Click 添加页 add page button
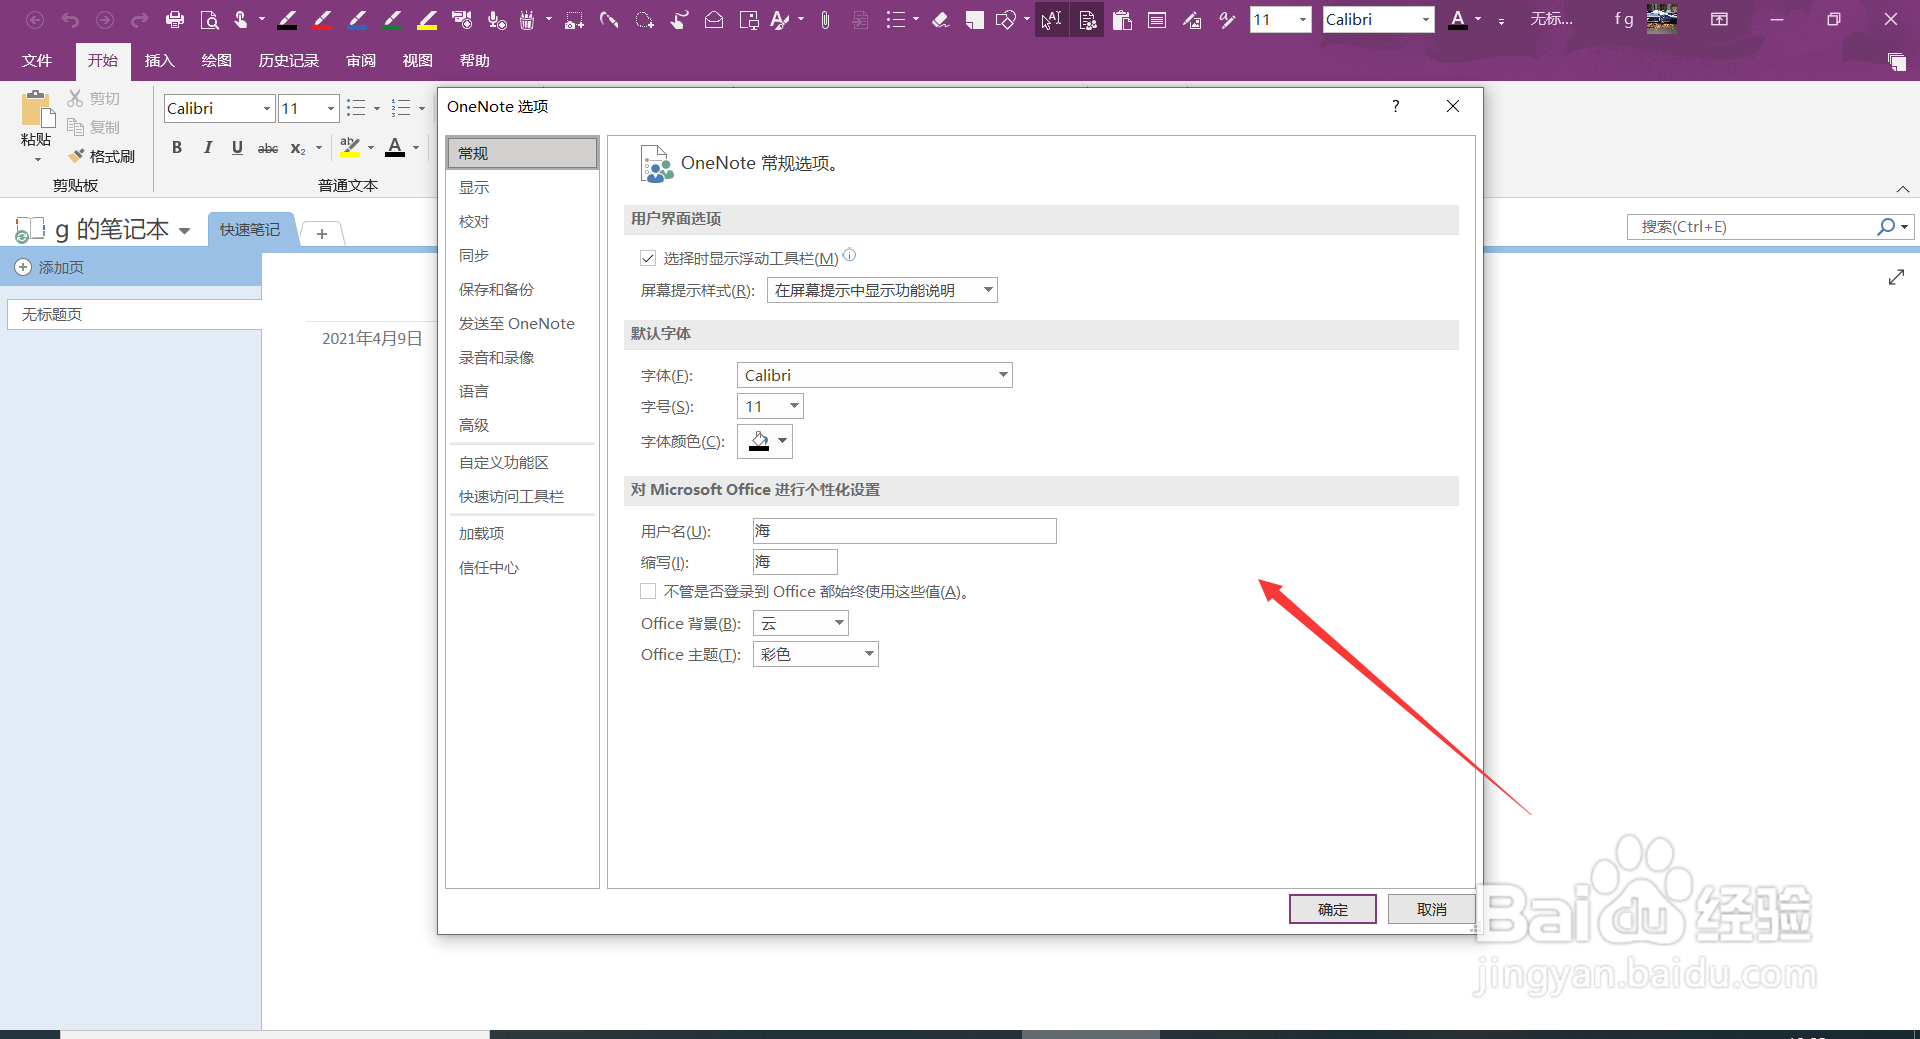Viewport: 1920px width, 1039px height. click(50, 268)
